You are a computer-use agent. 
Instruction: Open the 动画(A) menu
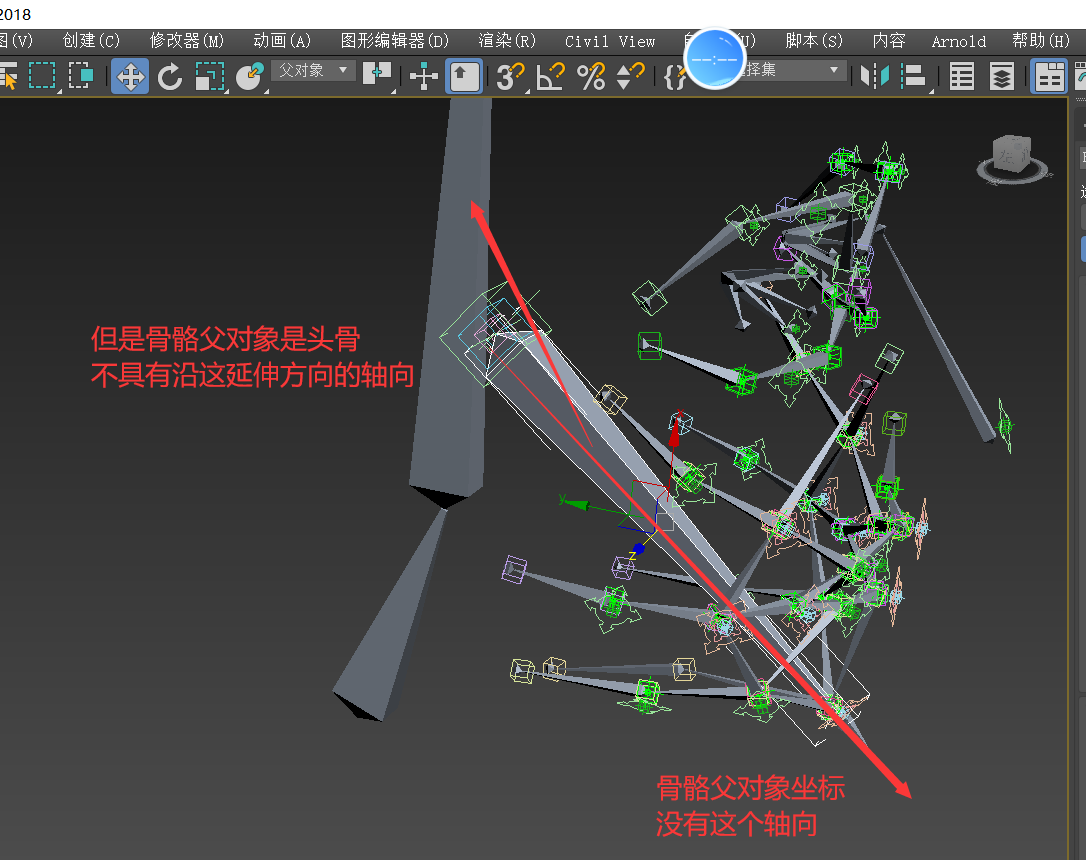tap(281, 41)
